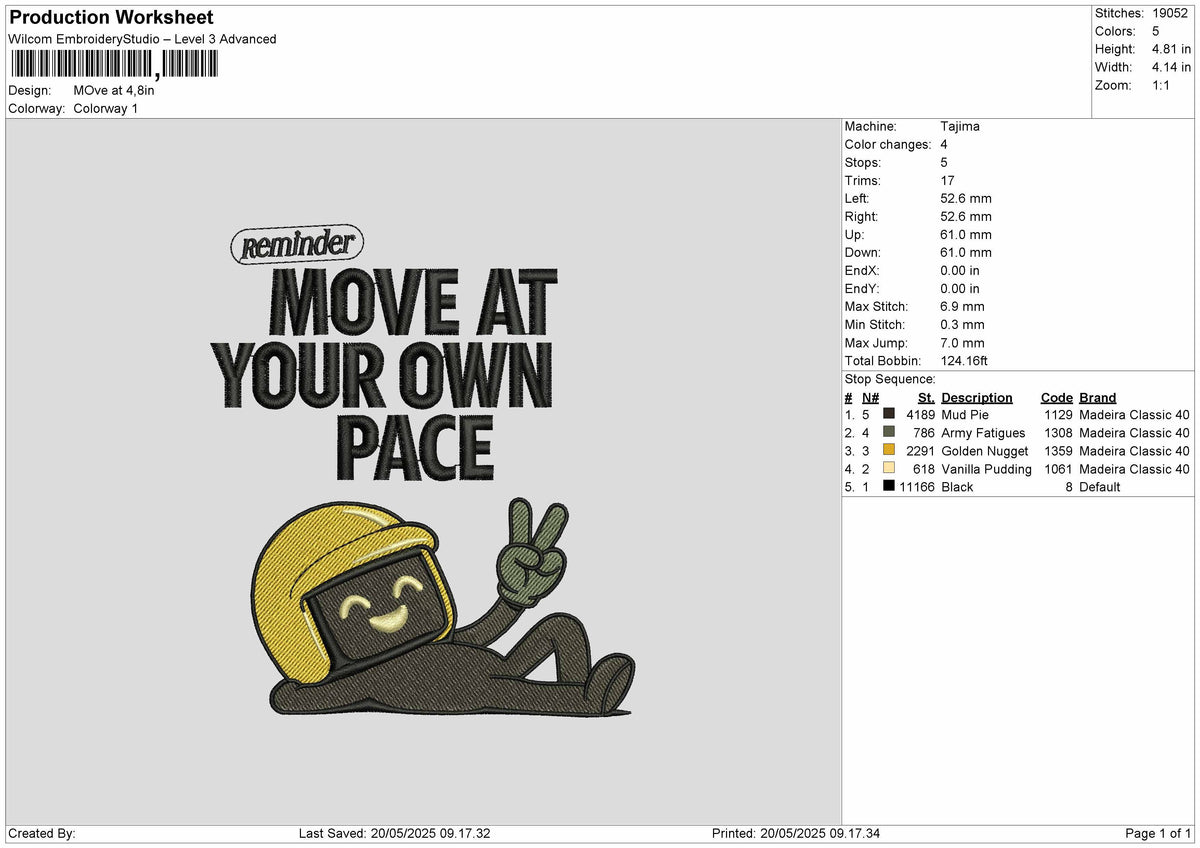This screenshot has width=1200, height=848.
Task: Click the Black color chip
Action: [x=888, y=486]
